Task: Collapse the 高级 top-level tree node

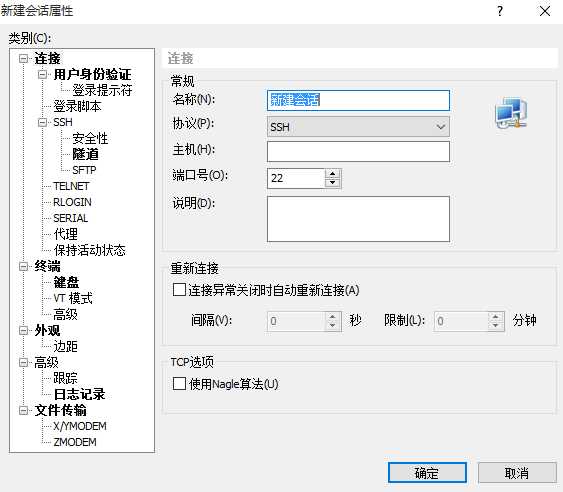Action: click(23, 362)
